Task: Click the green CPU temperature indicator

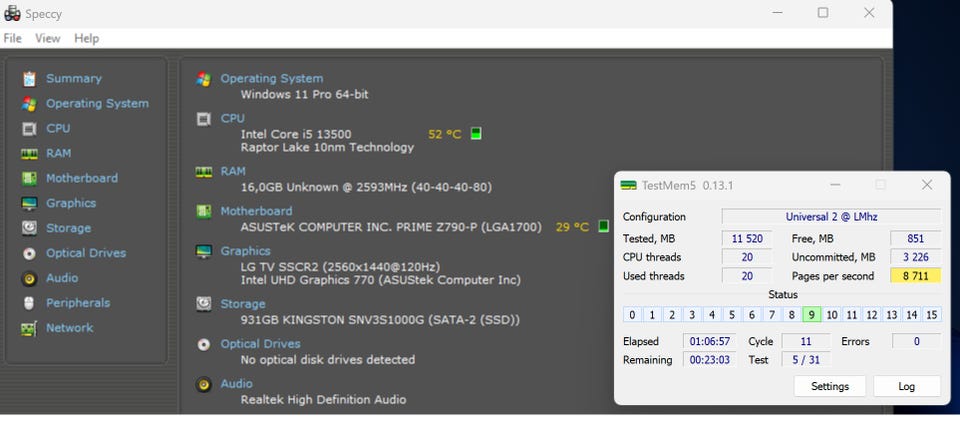Action: click(476, 134)
